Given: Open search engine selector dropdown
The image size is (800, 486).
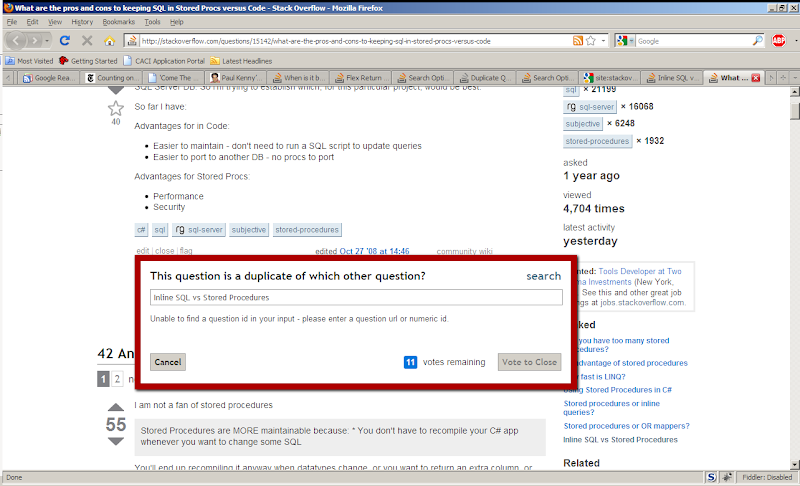Looking at the screenshot, I should click(x=624, y=41).
